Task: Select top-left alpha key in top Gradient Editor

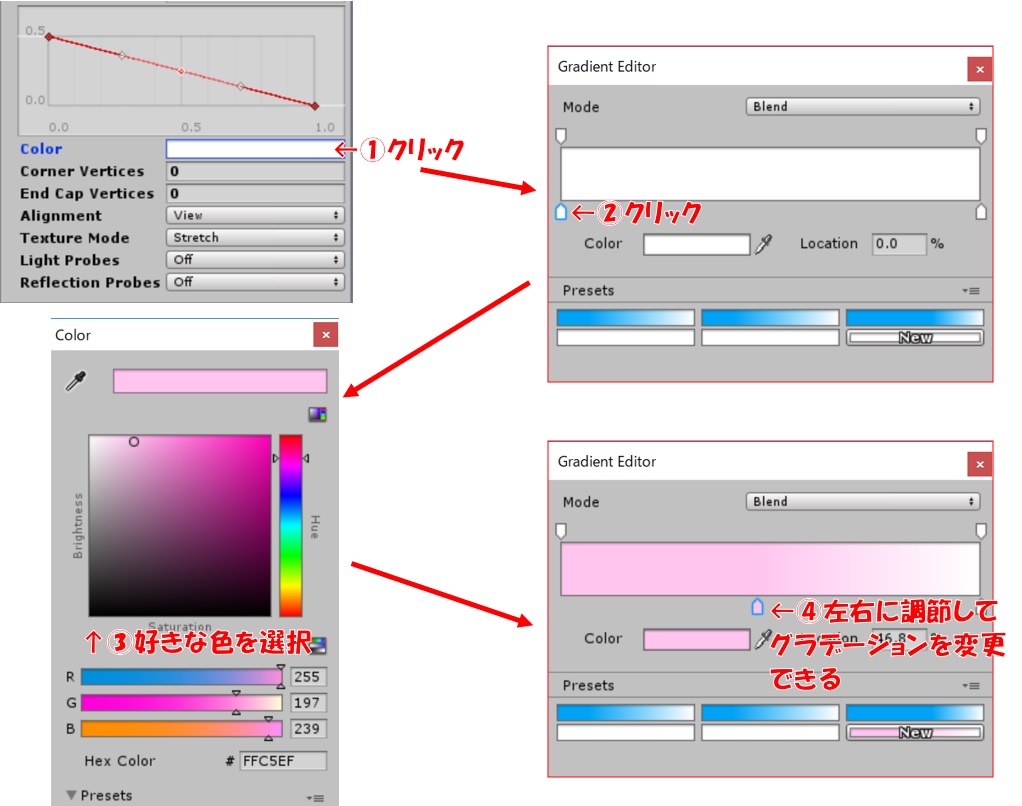Action: 561,135
